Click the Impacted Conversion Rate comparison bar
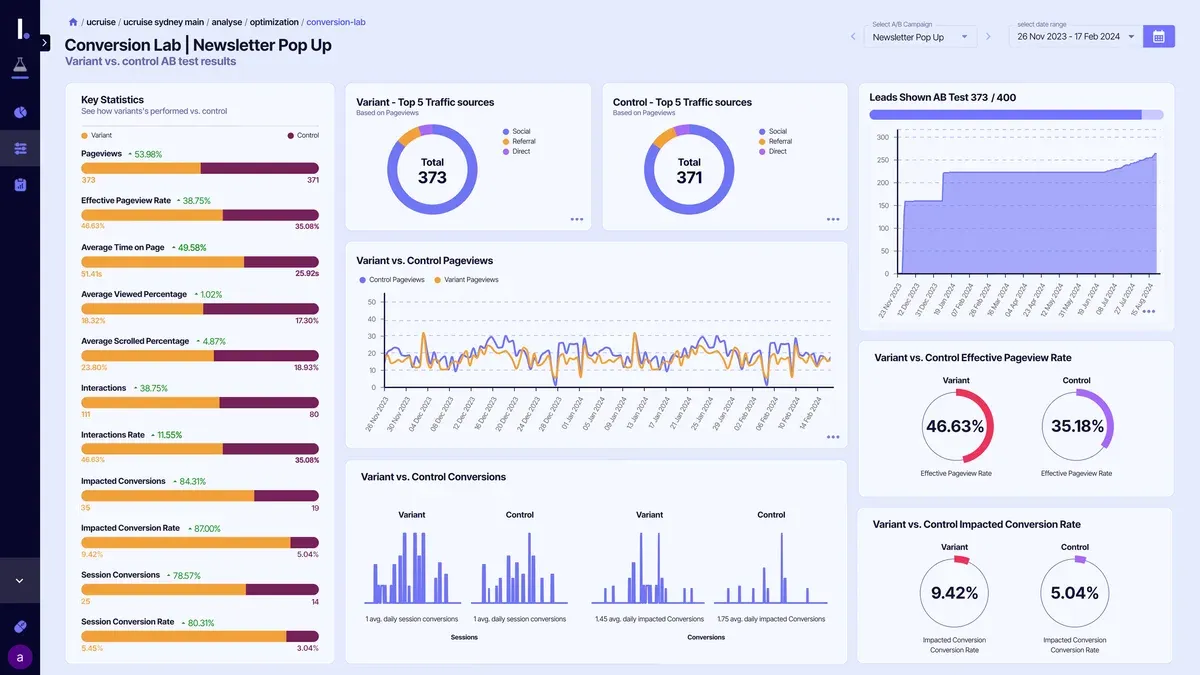1200x675 pixels. tap(200, 543)
